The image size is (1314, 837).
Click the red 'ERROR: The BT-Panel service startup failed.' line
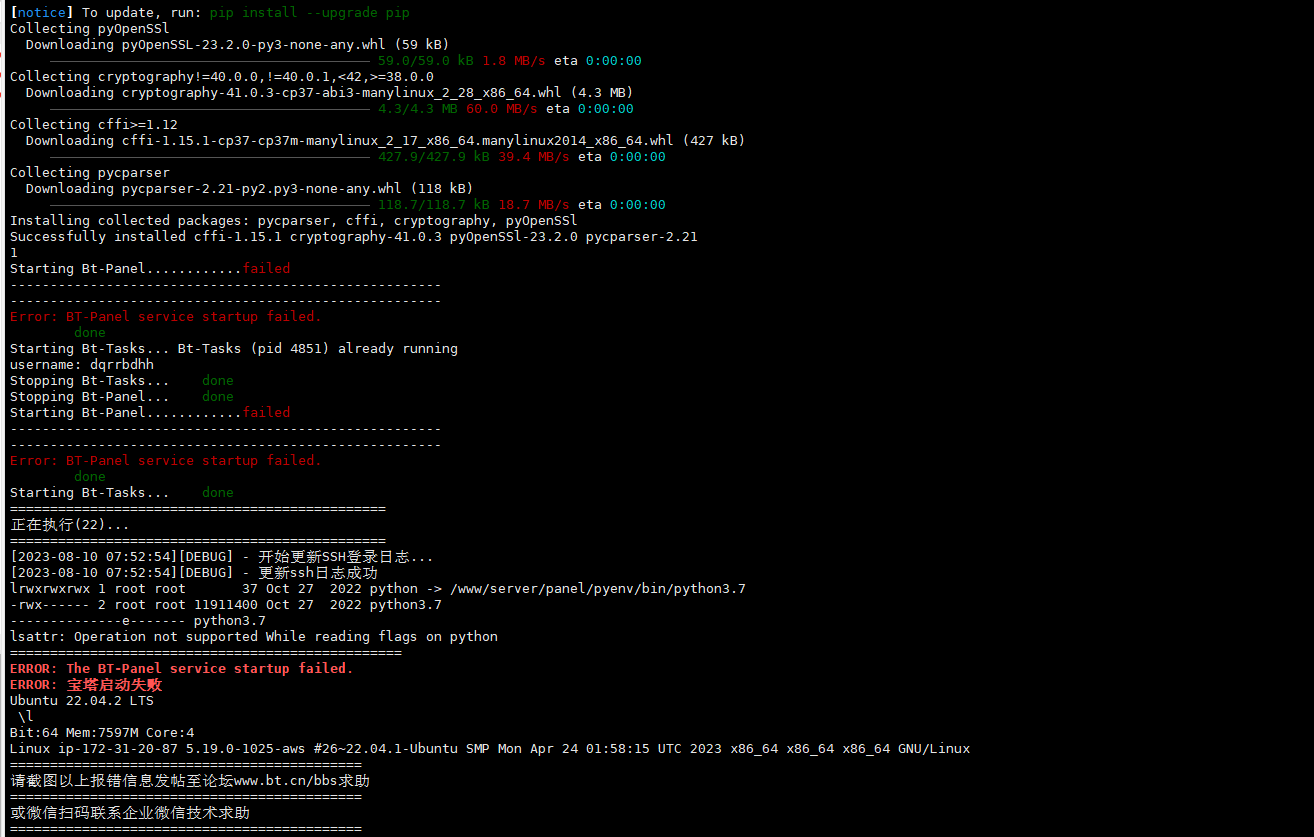pyautogui.click(x=182, y=668)
